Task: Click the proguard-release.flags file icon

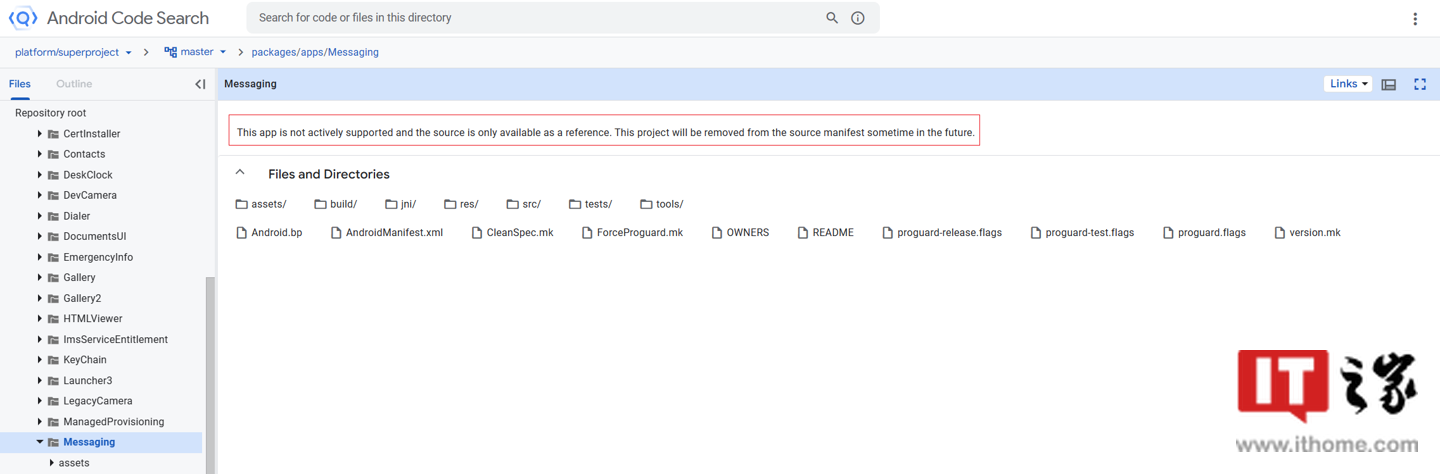Action: [x=888, y=232]
